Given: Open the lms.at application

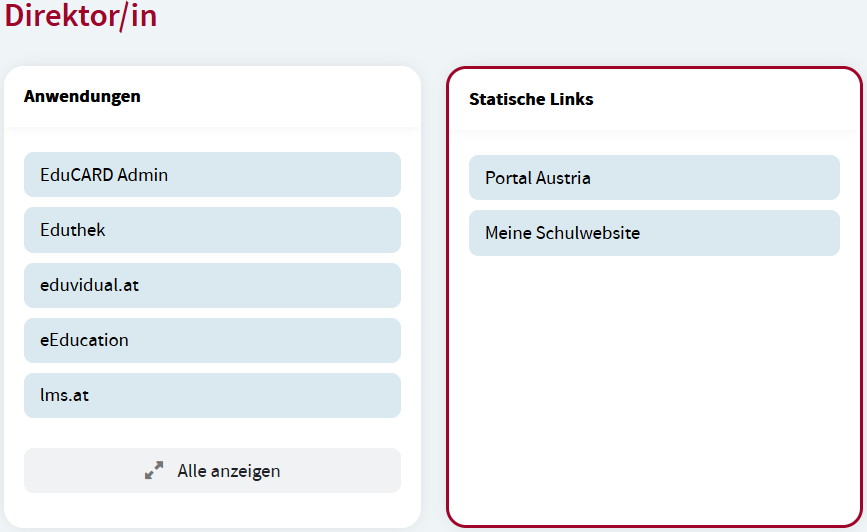Looking at the screenshot, I should [212, 395].
